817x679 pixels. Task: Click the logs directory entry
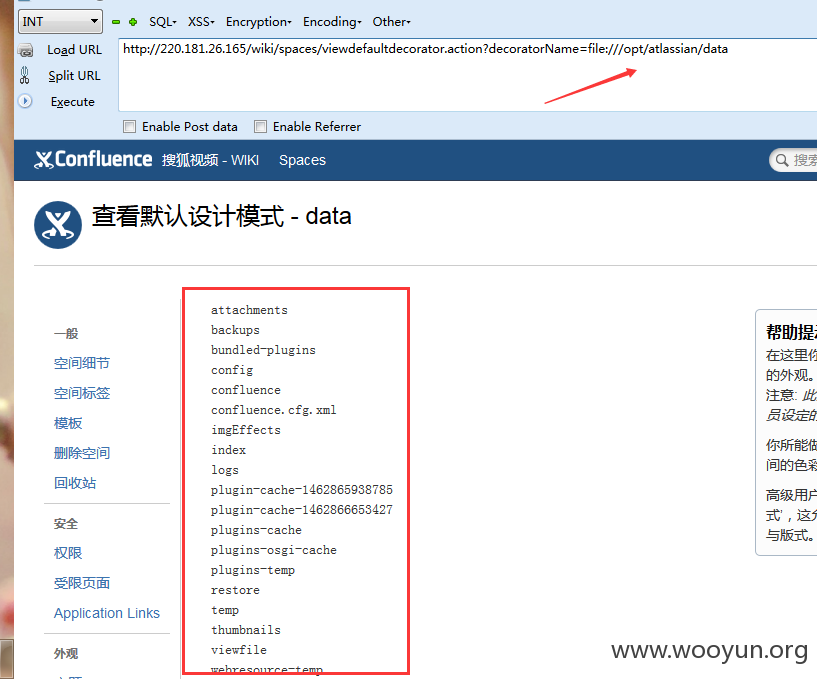(225, 470)
